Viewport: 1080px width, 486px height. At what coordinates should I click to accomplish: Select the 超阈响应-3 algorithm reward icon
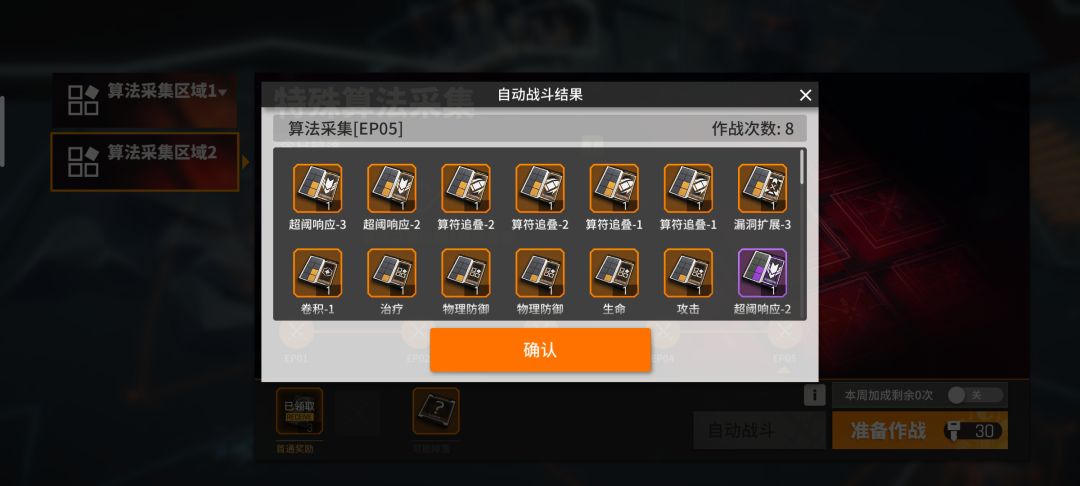coord(318,188)
